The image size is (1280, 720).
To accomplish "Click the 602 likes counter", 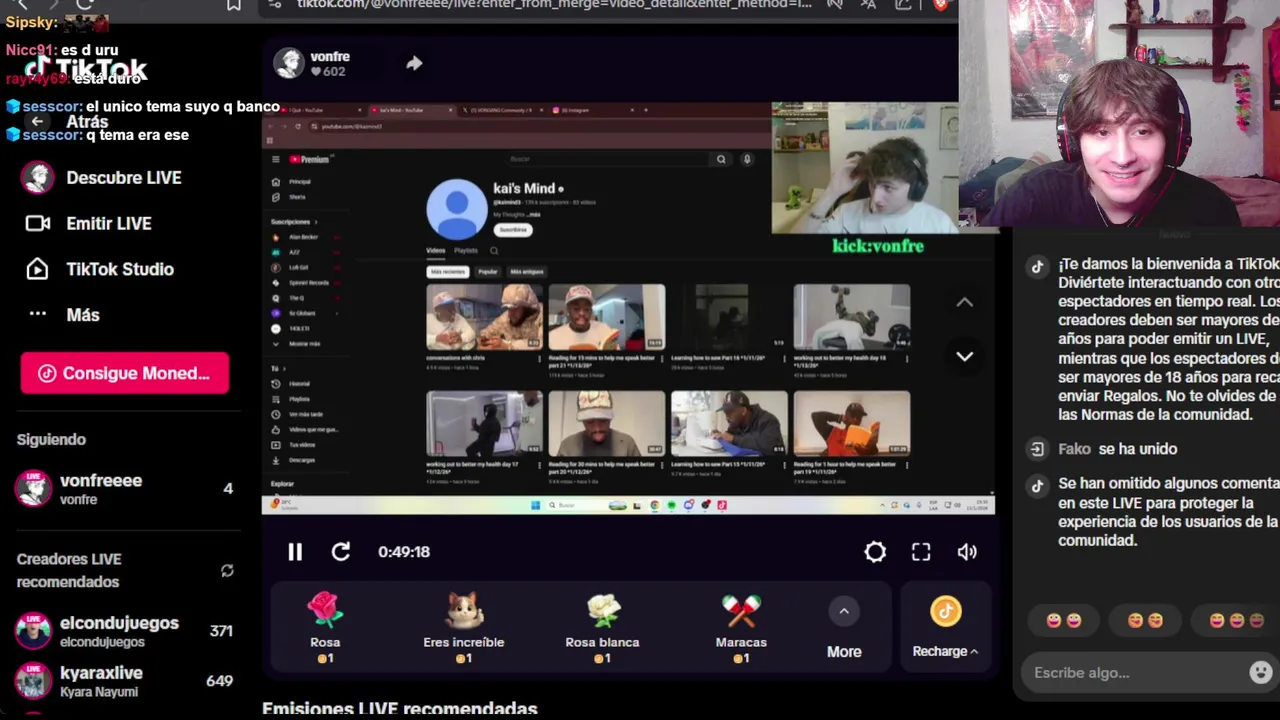I will [x=327, y=72].
